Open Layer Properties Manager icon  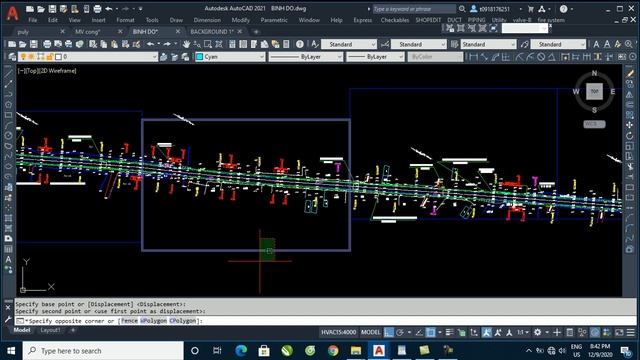pyautogui.click(x=12, y=57)
